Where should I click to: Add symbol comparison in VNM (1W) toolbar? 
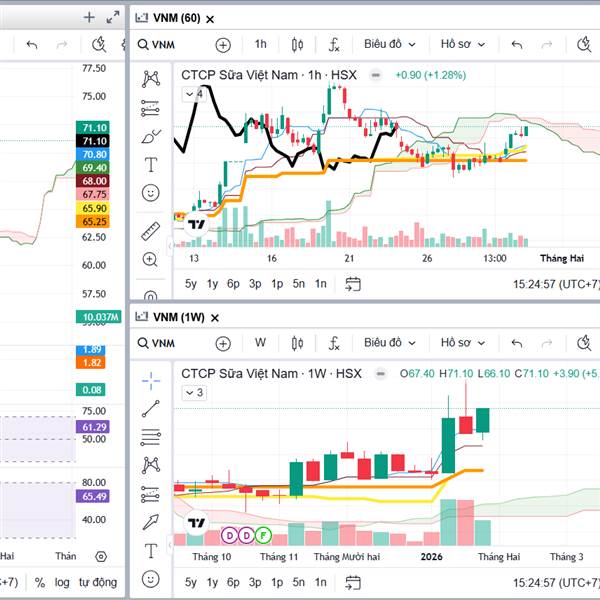(x=223, y=344)
